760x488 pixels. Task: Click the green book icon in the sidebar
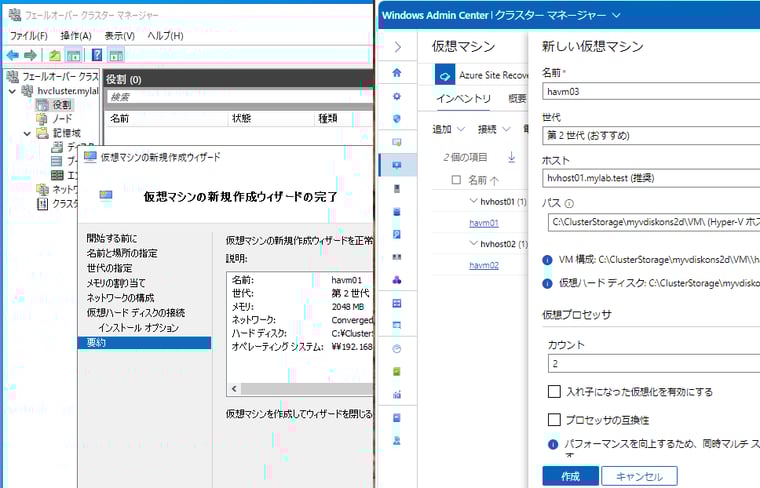pyautogui.click(x=397, y=372)
